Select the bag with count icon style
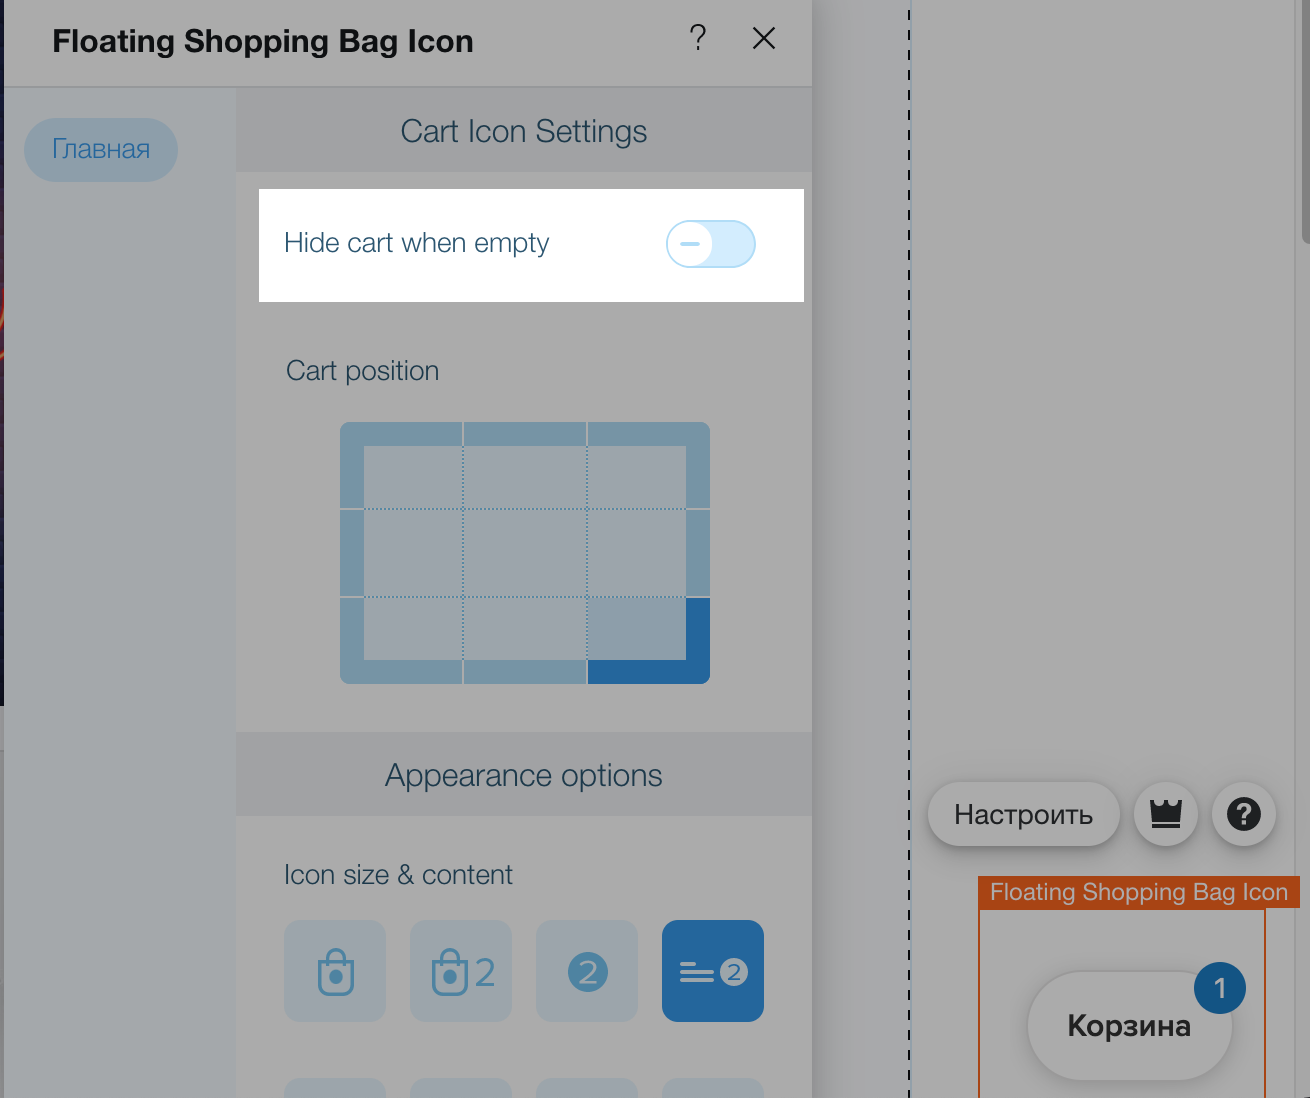The width and height of the screenshot is (1310, 1098). coord(461,971)
